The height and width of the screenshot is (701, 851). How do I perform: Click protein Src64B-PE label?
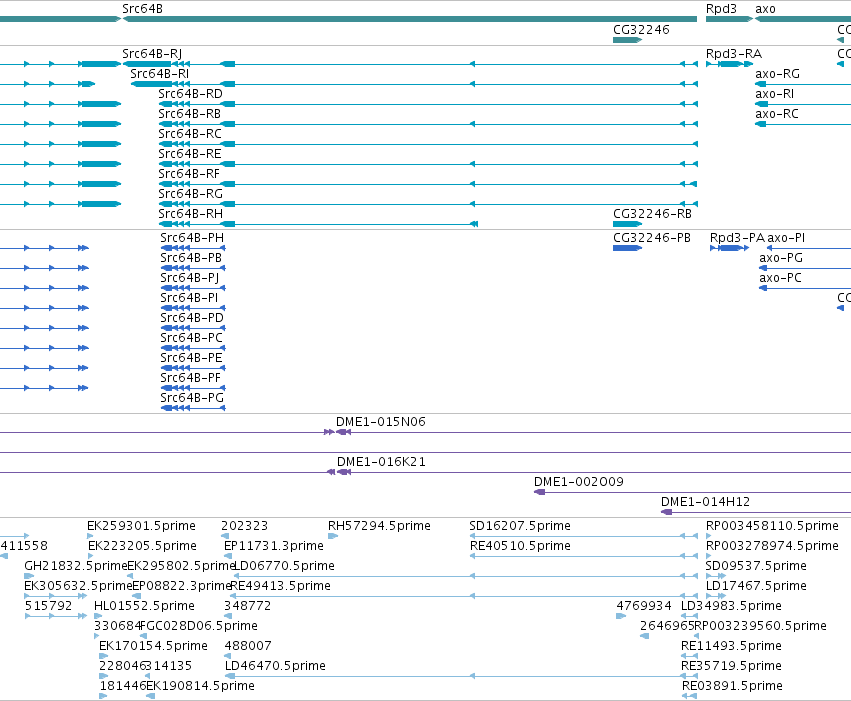click(x=192, y=358)
